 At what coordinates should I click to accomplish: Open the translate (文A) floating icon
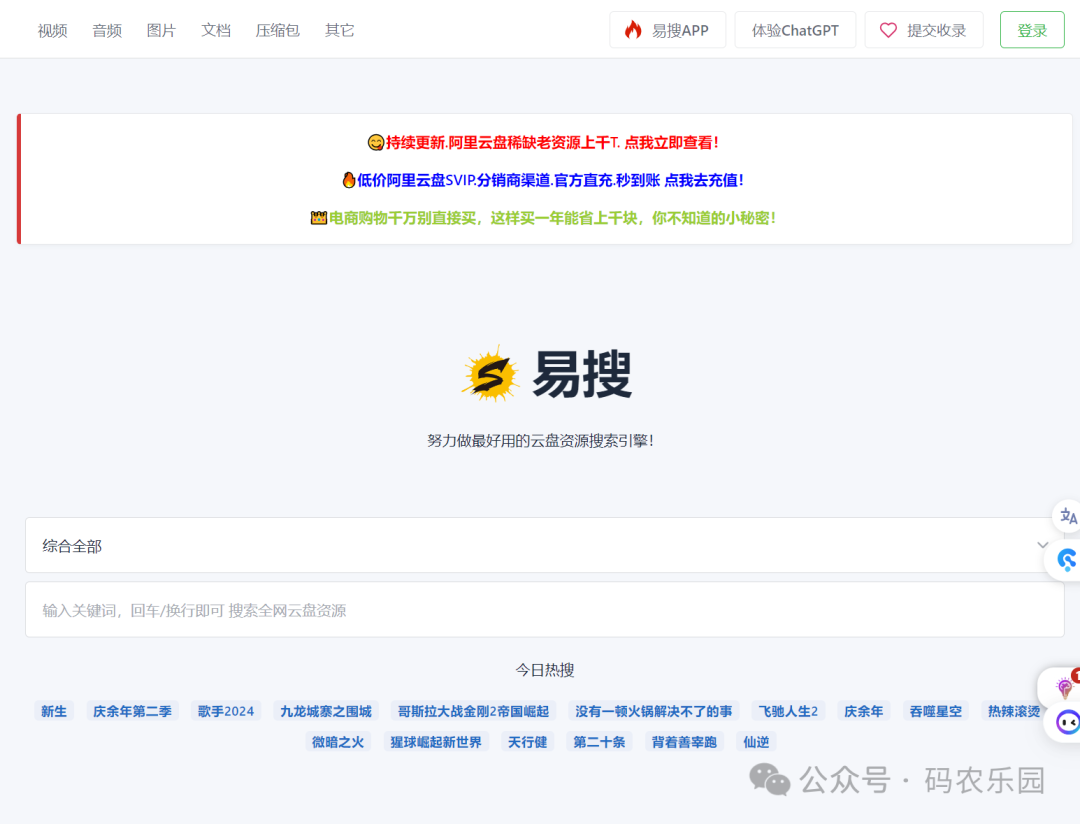click(x=1068, y=516)
